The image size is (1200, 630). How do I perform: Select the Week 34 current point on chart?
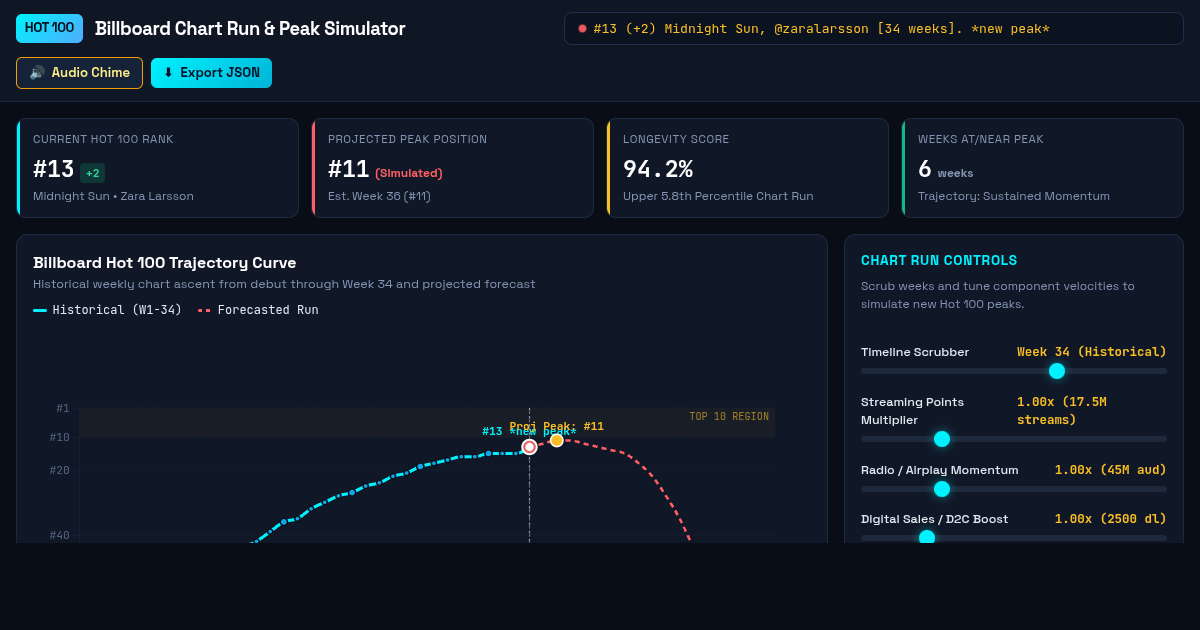click(530, 447)
